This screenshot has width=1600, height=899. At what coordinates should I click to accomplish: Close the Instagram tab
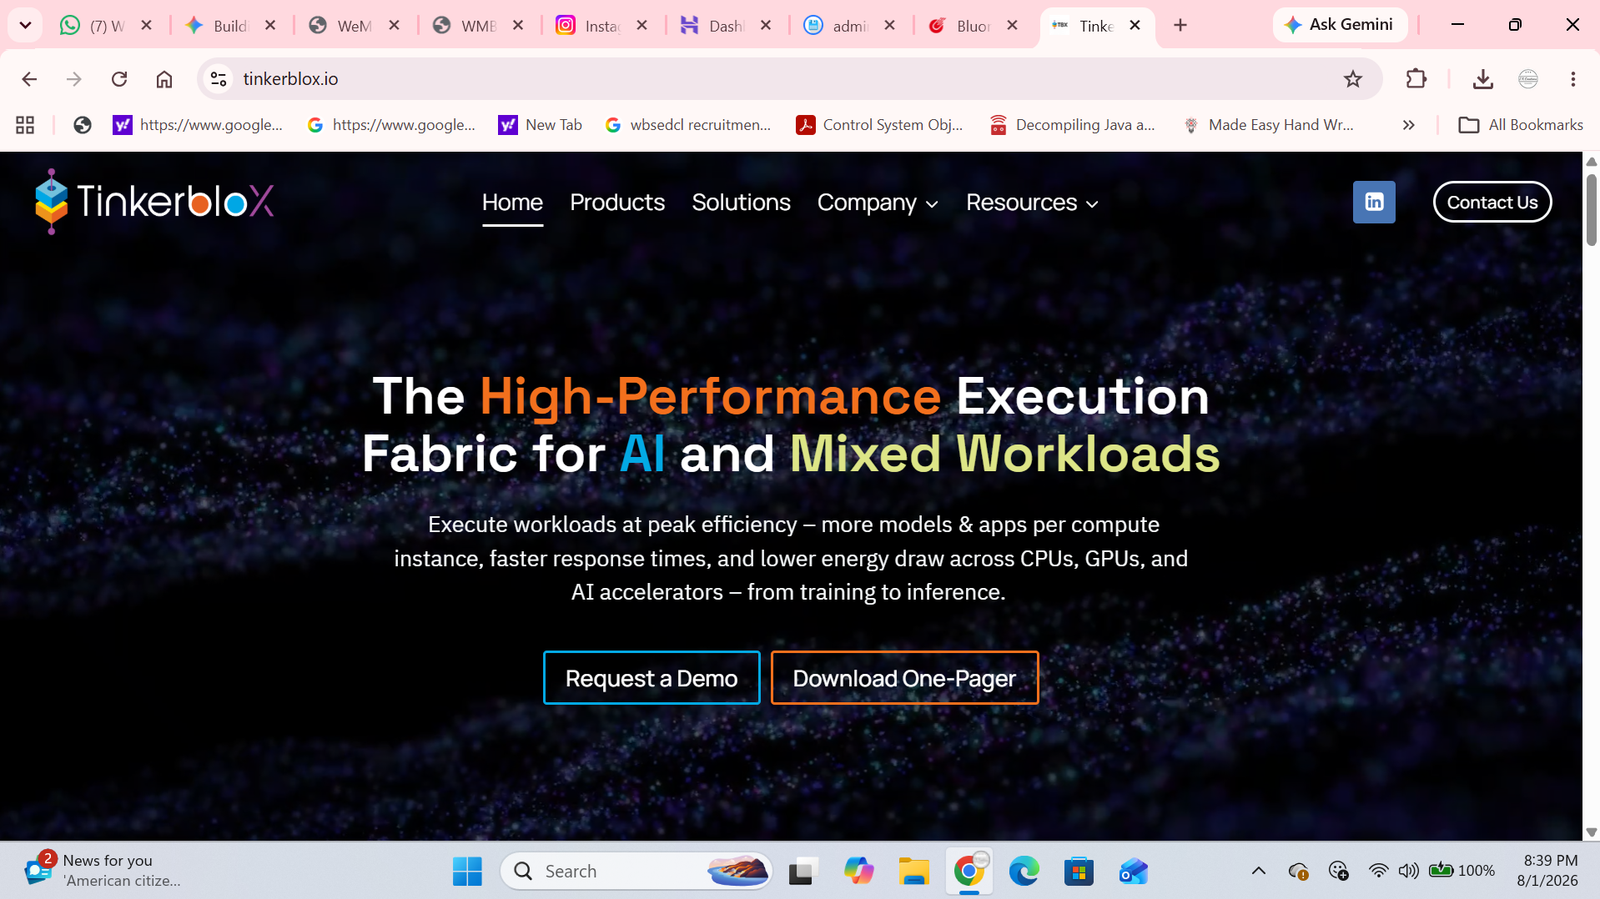coord(642,25)
